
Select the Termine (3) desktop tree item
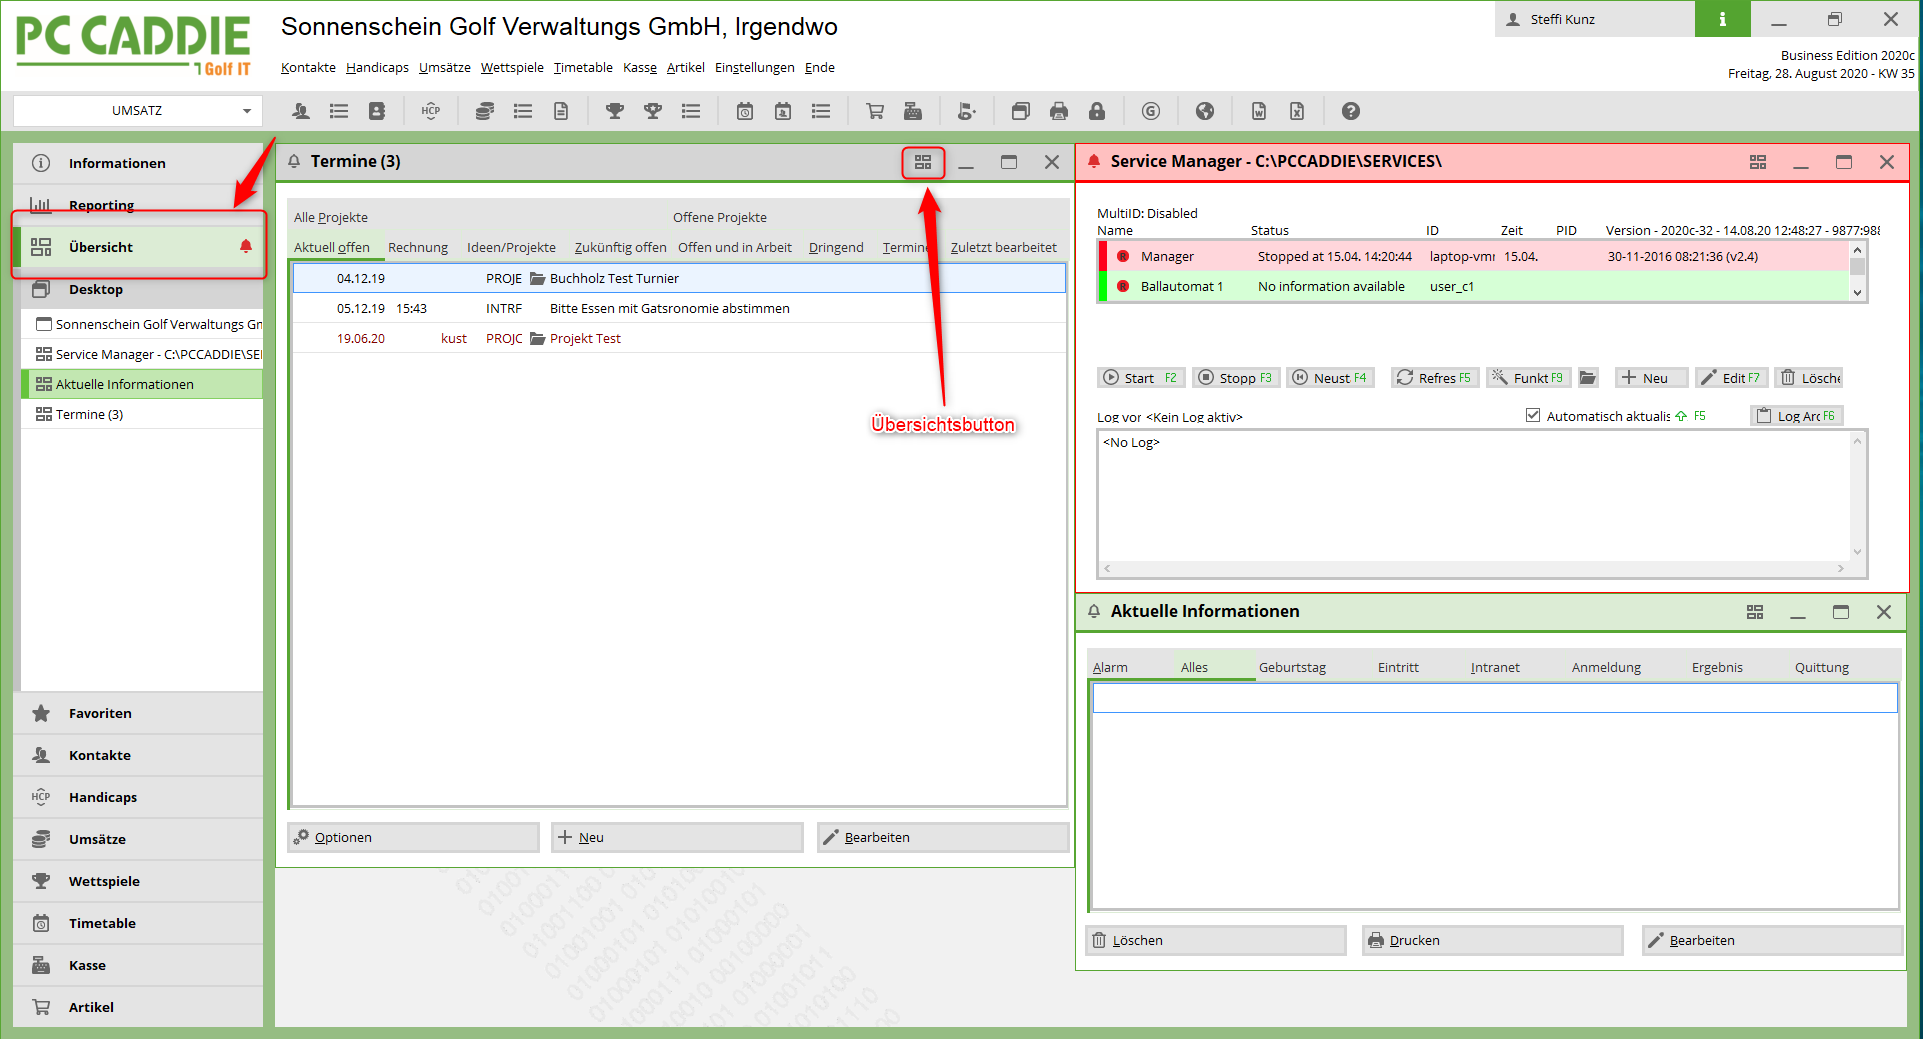coord(143,414)
